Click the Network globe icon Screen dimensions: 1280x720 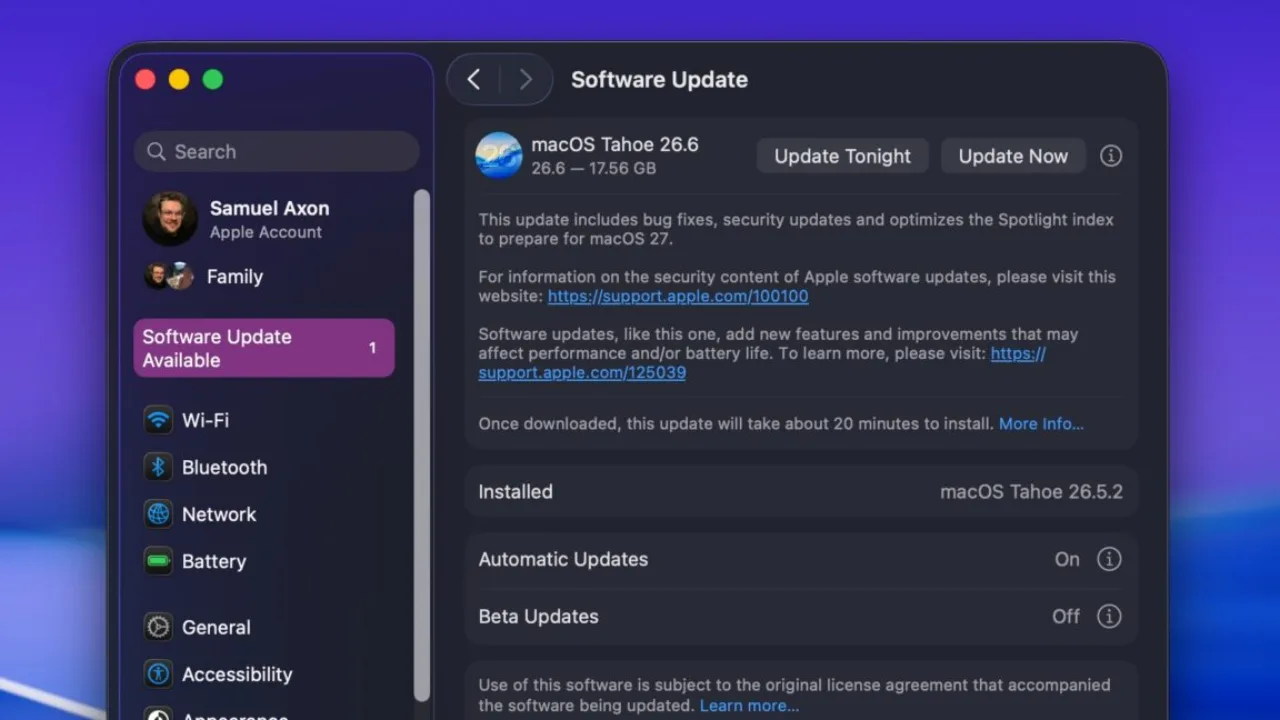(158, 514)
